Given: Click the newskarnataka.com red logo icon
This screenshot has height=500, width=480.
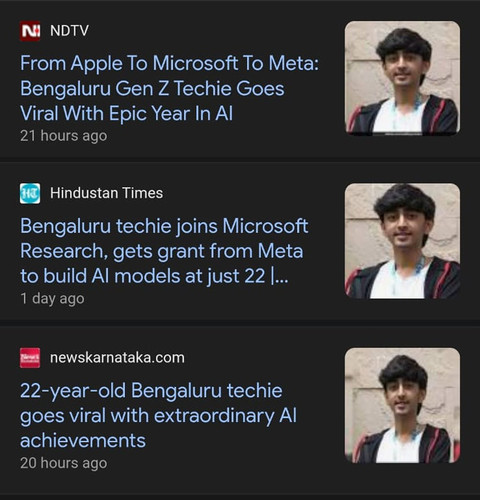Looking at the screenshot, I should pyautogui.click(x=30, y=358).
